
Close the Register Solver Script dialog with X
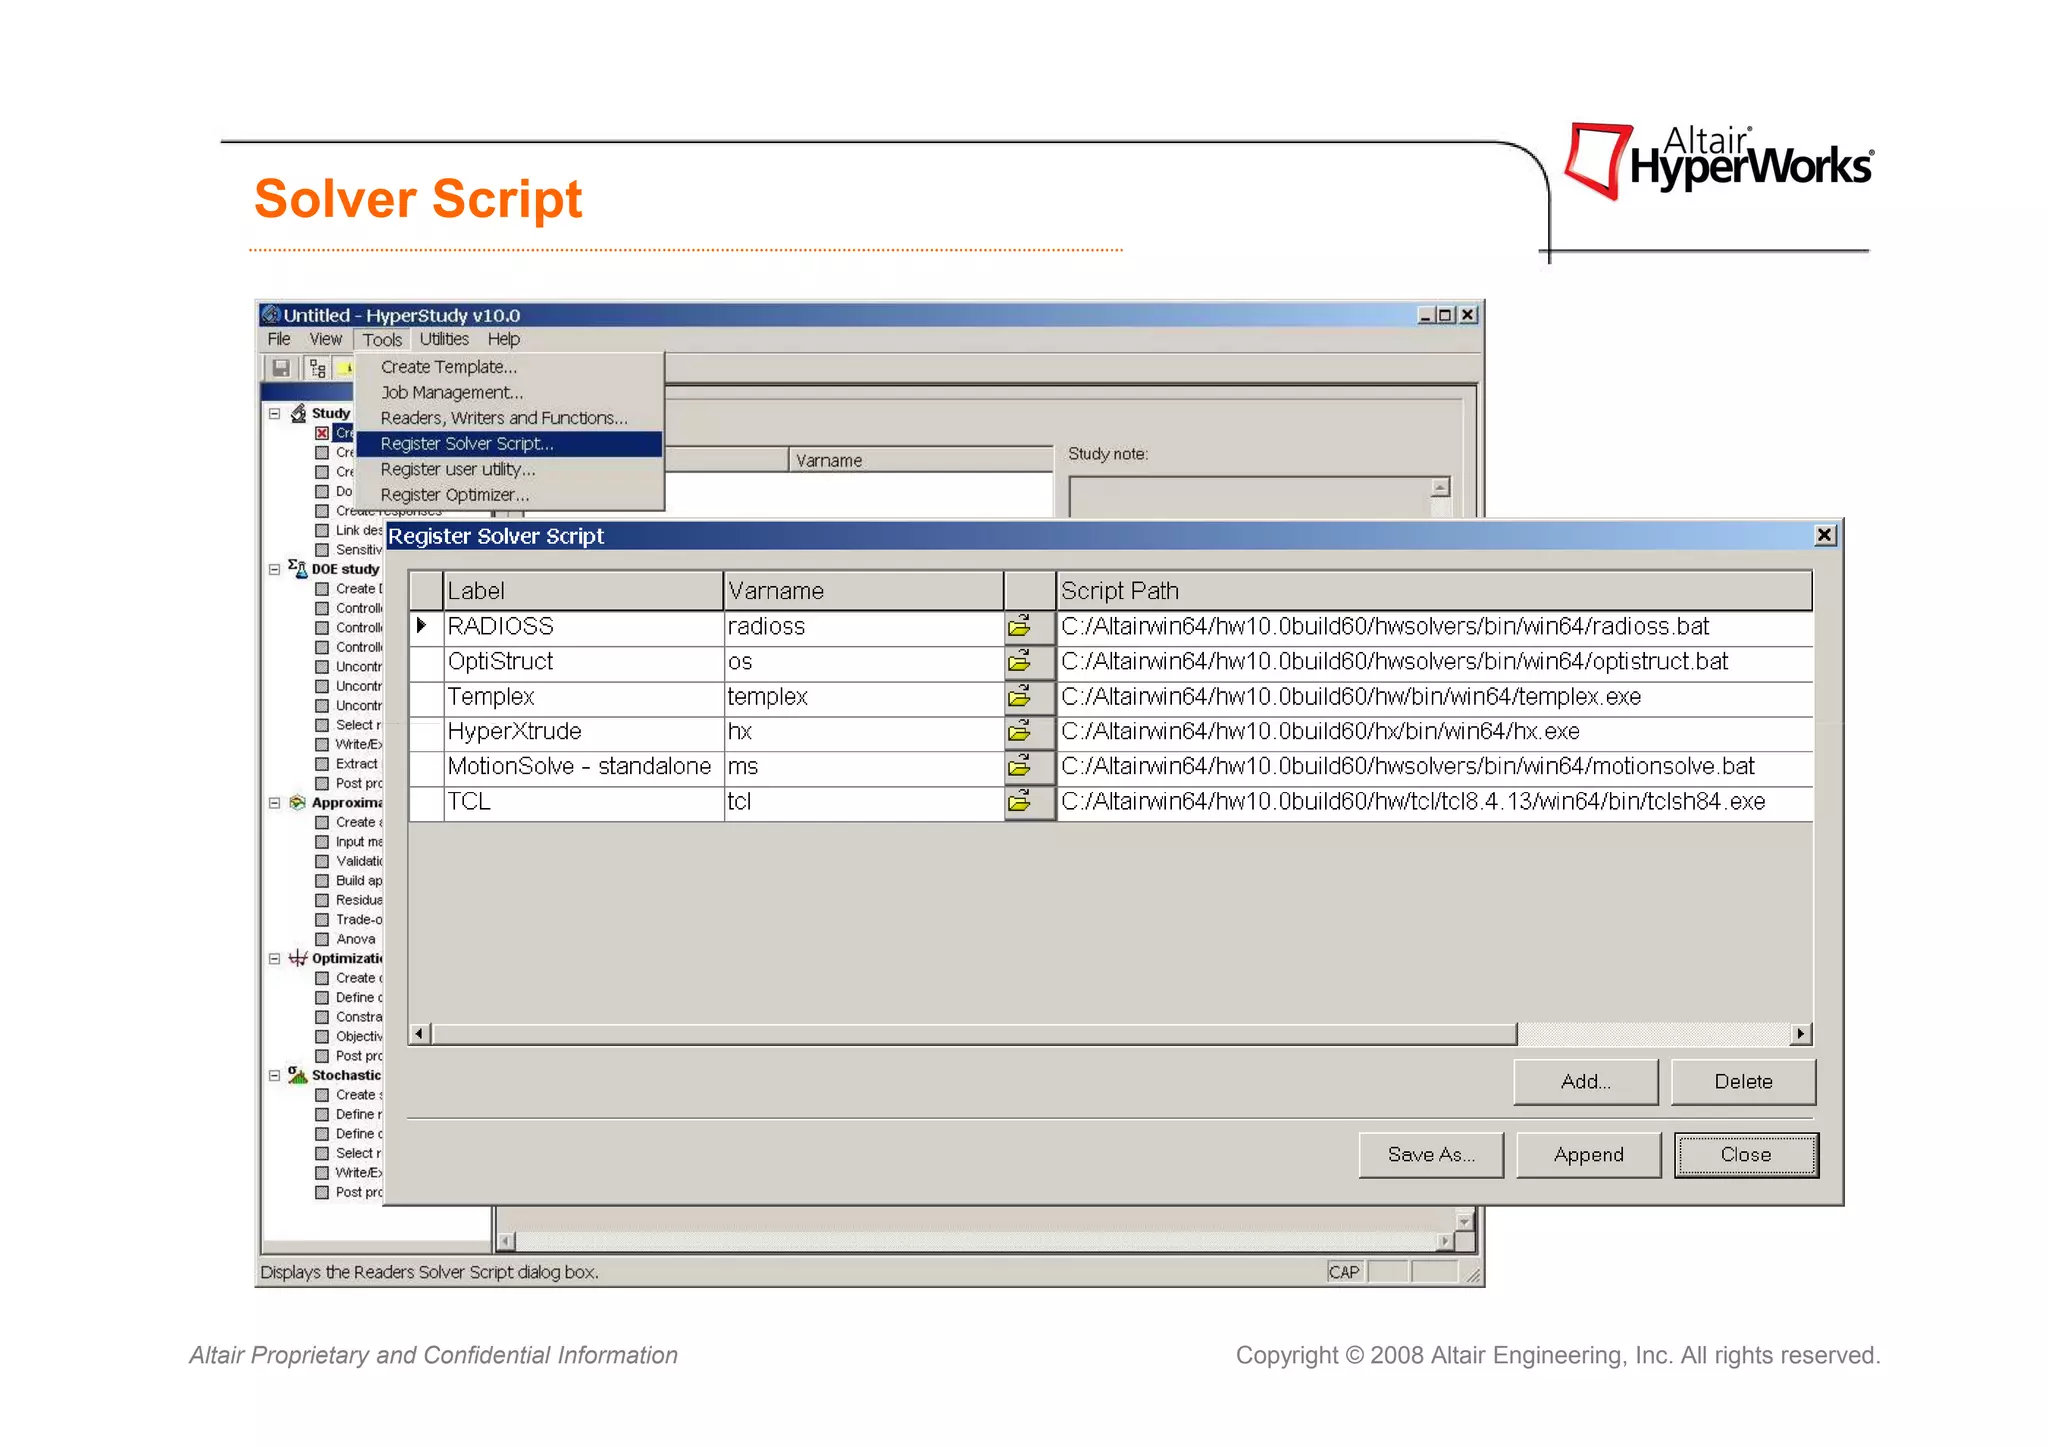1824,535
